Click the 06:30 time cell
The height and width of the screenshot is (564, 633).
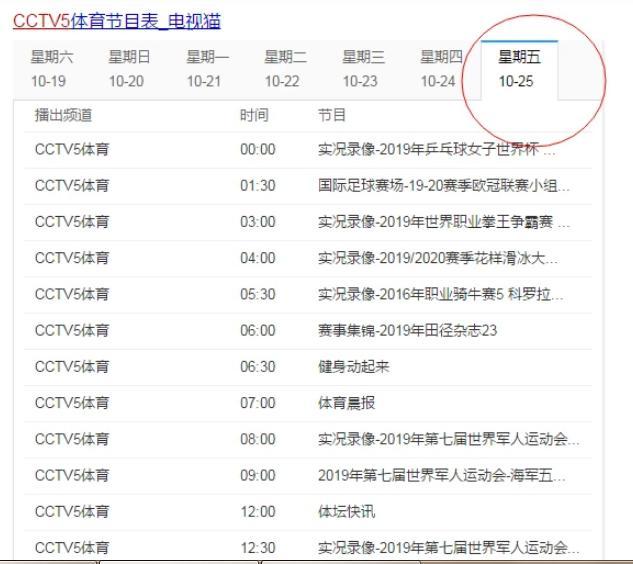pyautogui.click(x=258, y=367)
